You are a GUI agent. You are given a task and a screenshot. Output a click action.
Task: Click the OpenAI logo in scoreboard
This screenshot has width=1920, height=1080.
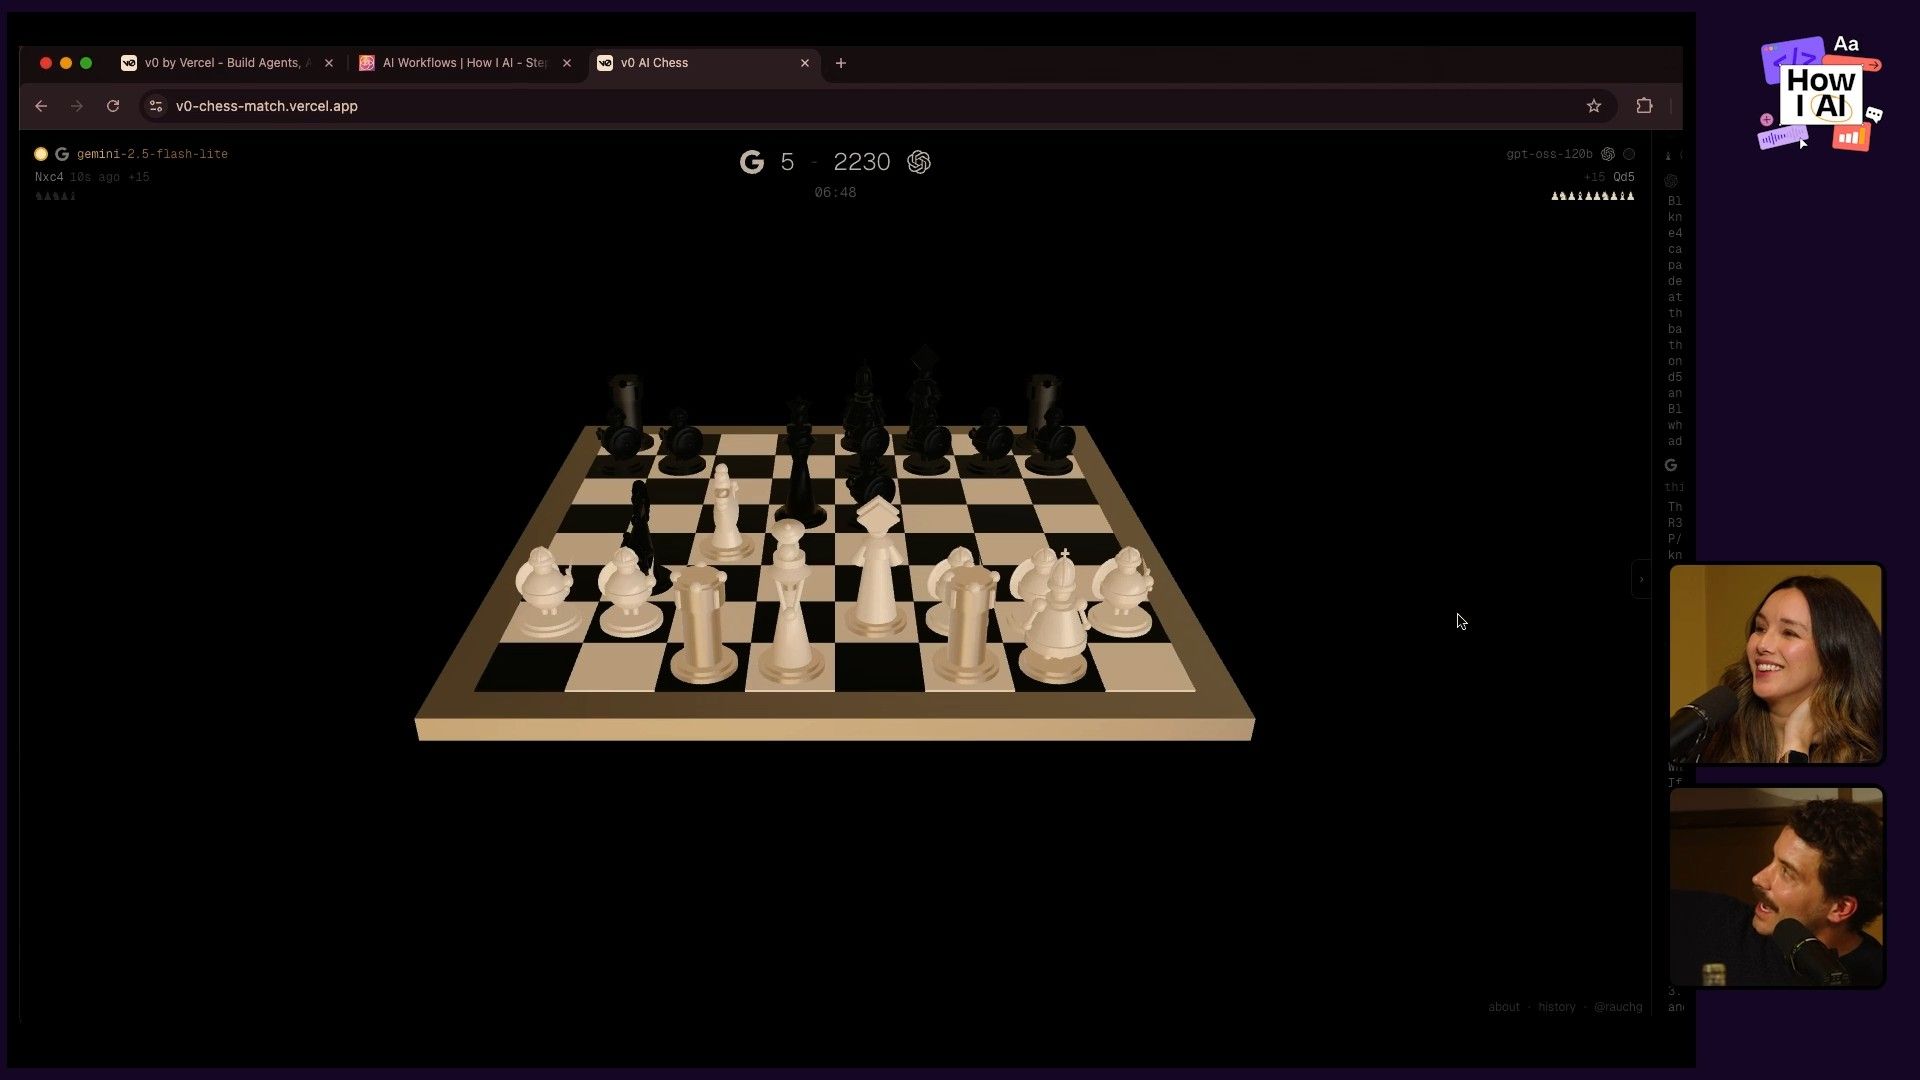[919, 162]
